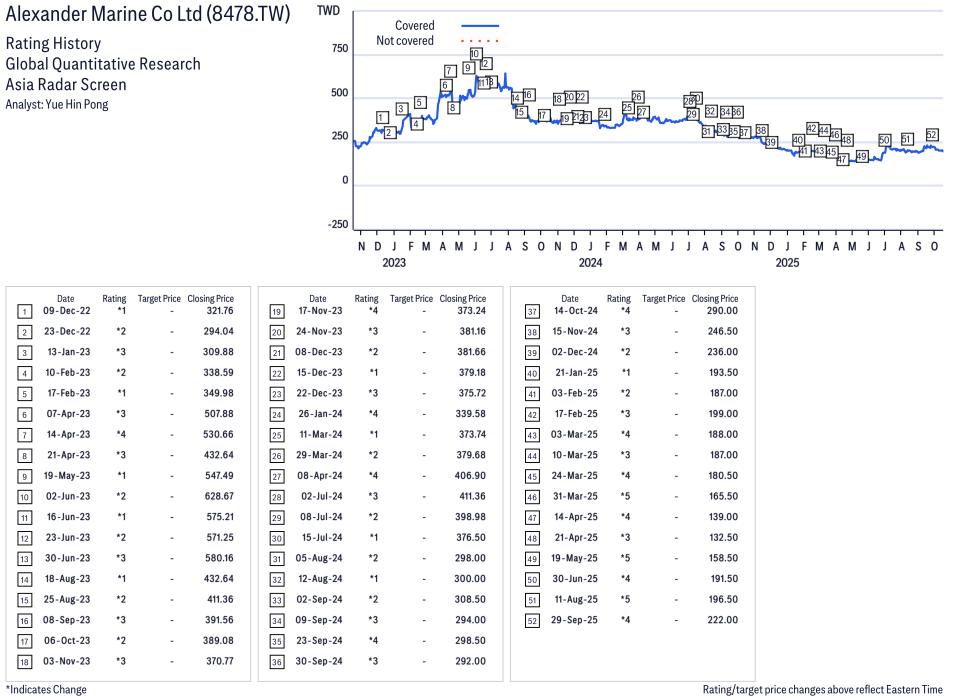The image size is (954, 696).
Task: Select the Not covered legend label
Action: coord(404,41)
